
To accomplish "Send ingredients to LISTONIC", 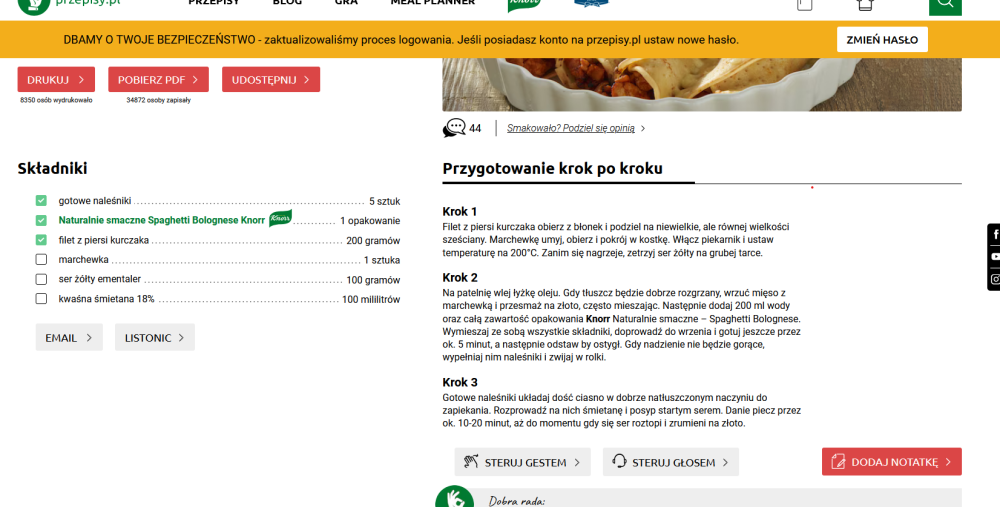I will point(155,337).
